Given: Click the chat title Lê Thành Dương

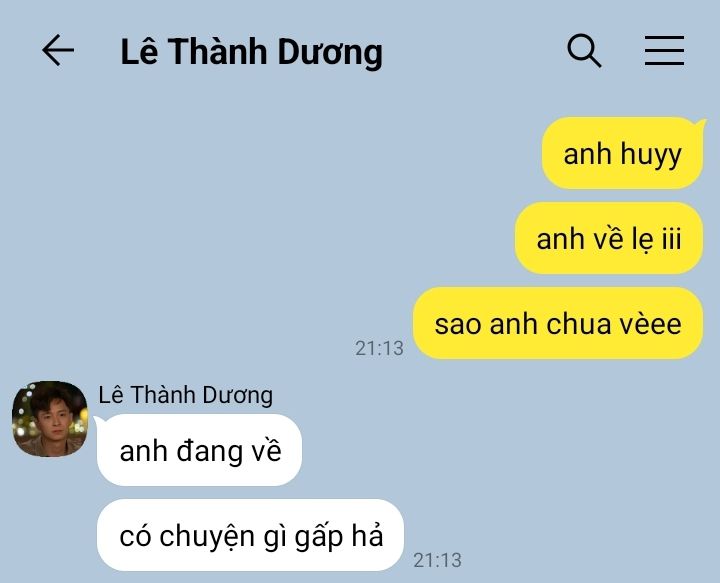Looking at the screenshot, I should click(251, 52).
